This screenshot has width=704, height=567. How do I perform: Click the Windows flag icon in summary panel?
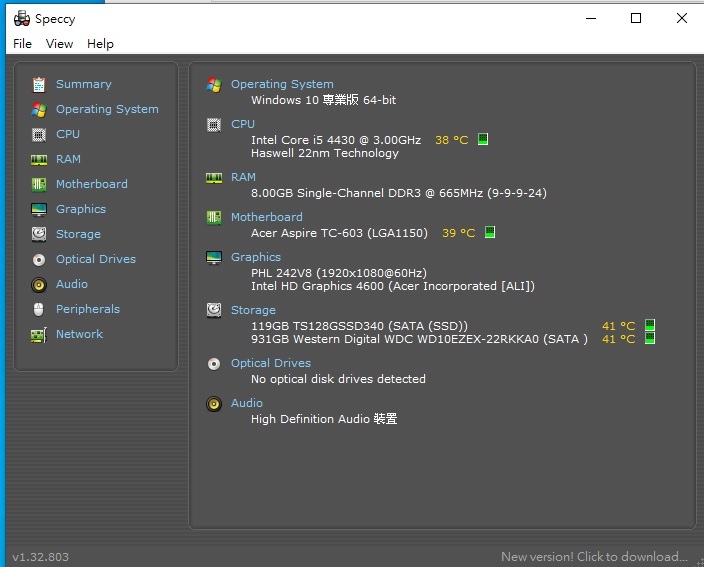214,84
